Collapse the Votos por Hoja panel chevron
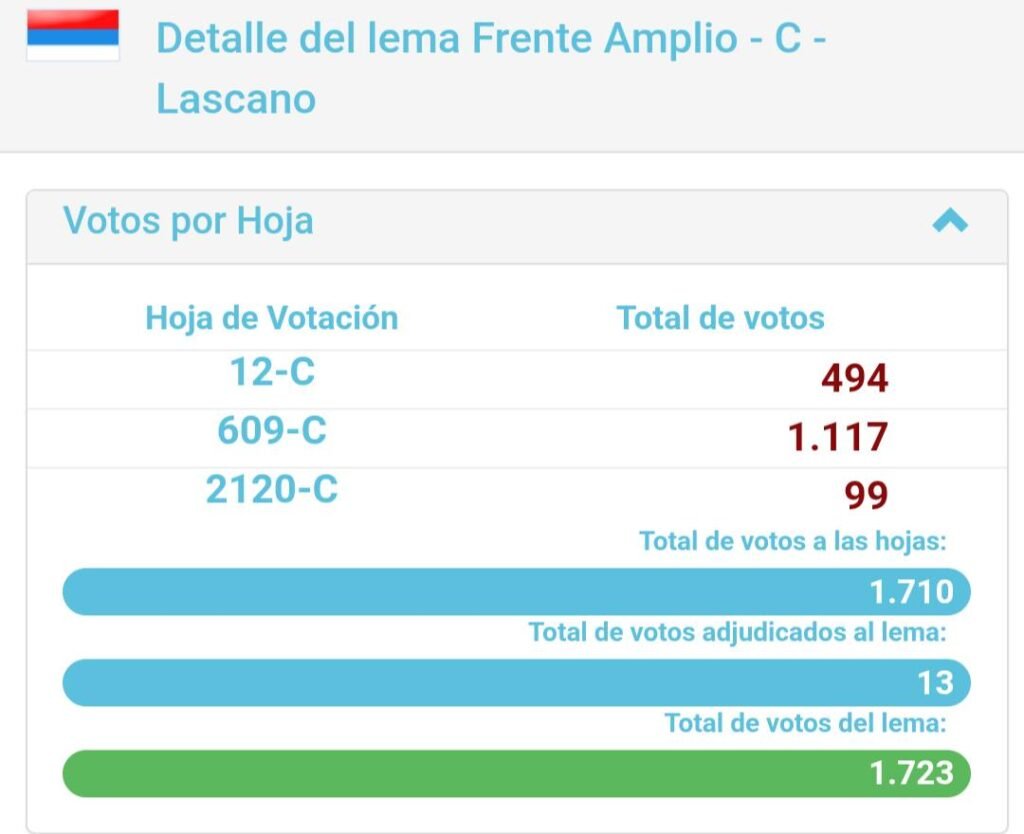 [950, 220]
